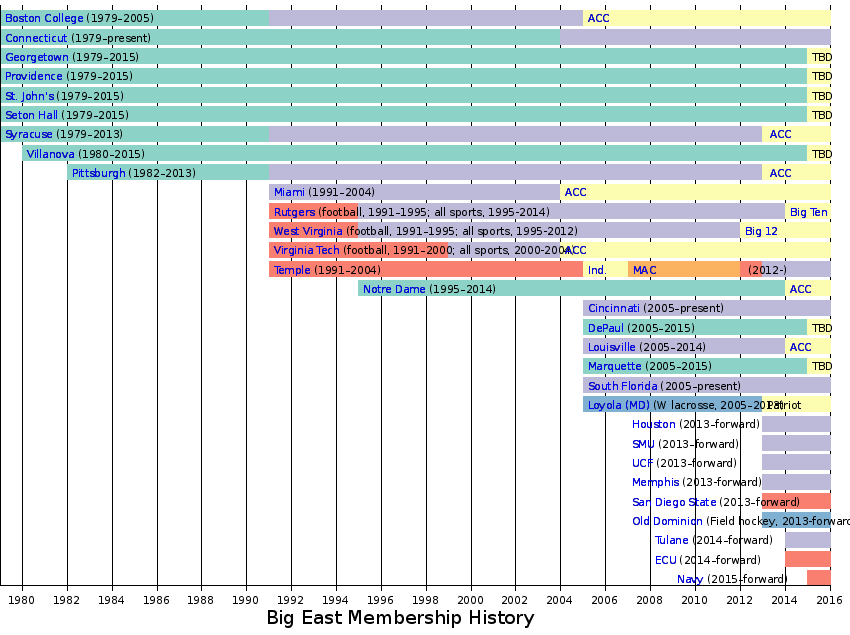
Task: Select the Cincinnati link
Action: [614, 308]
